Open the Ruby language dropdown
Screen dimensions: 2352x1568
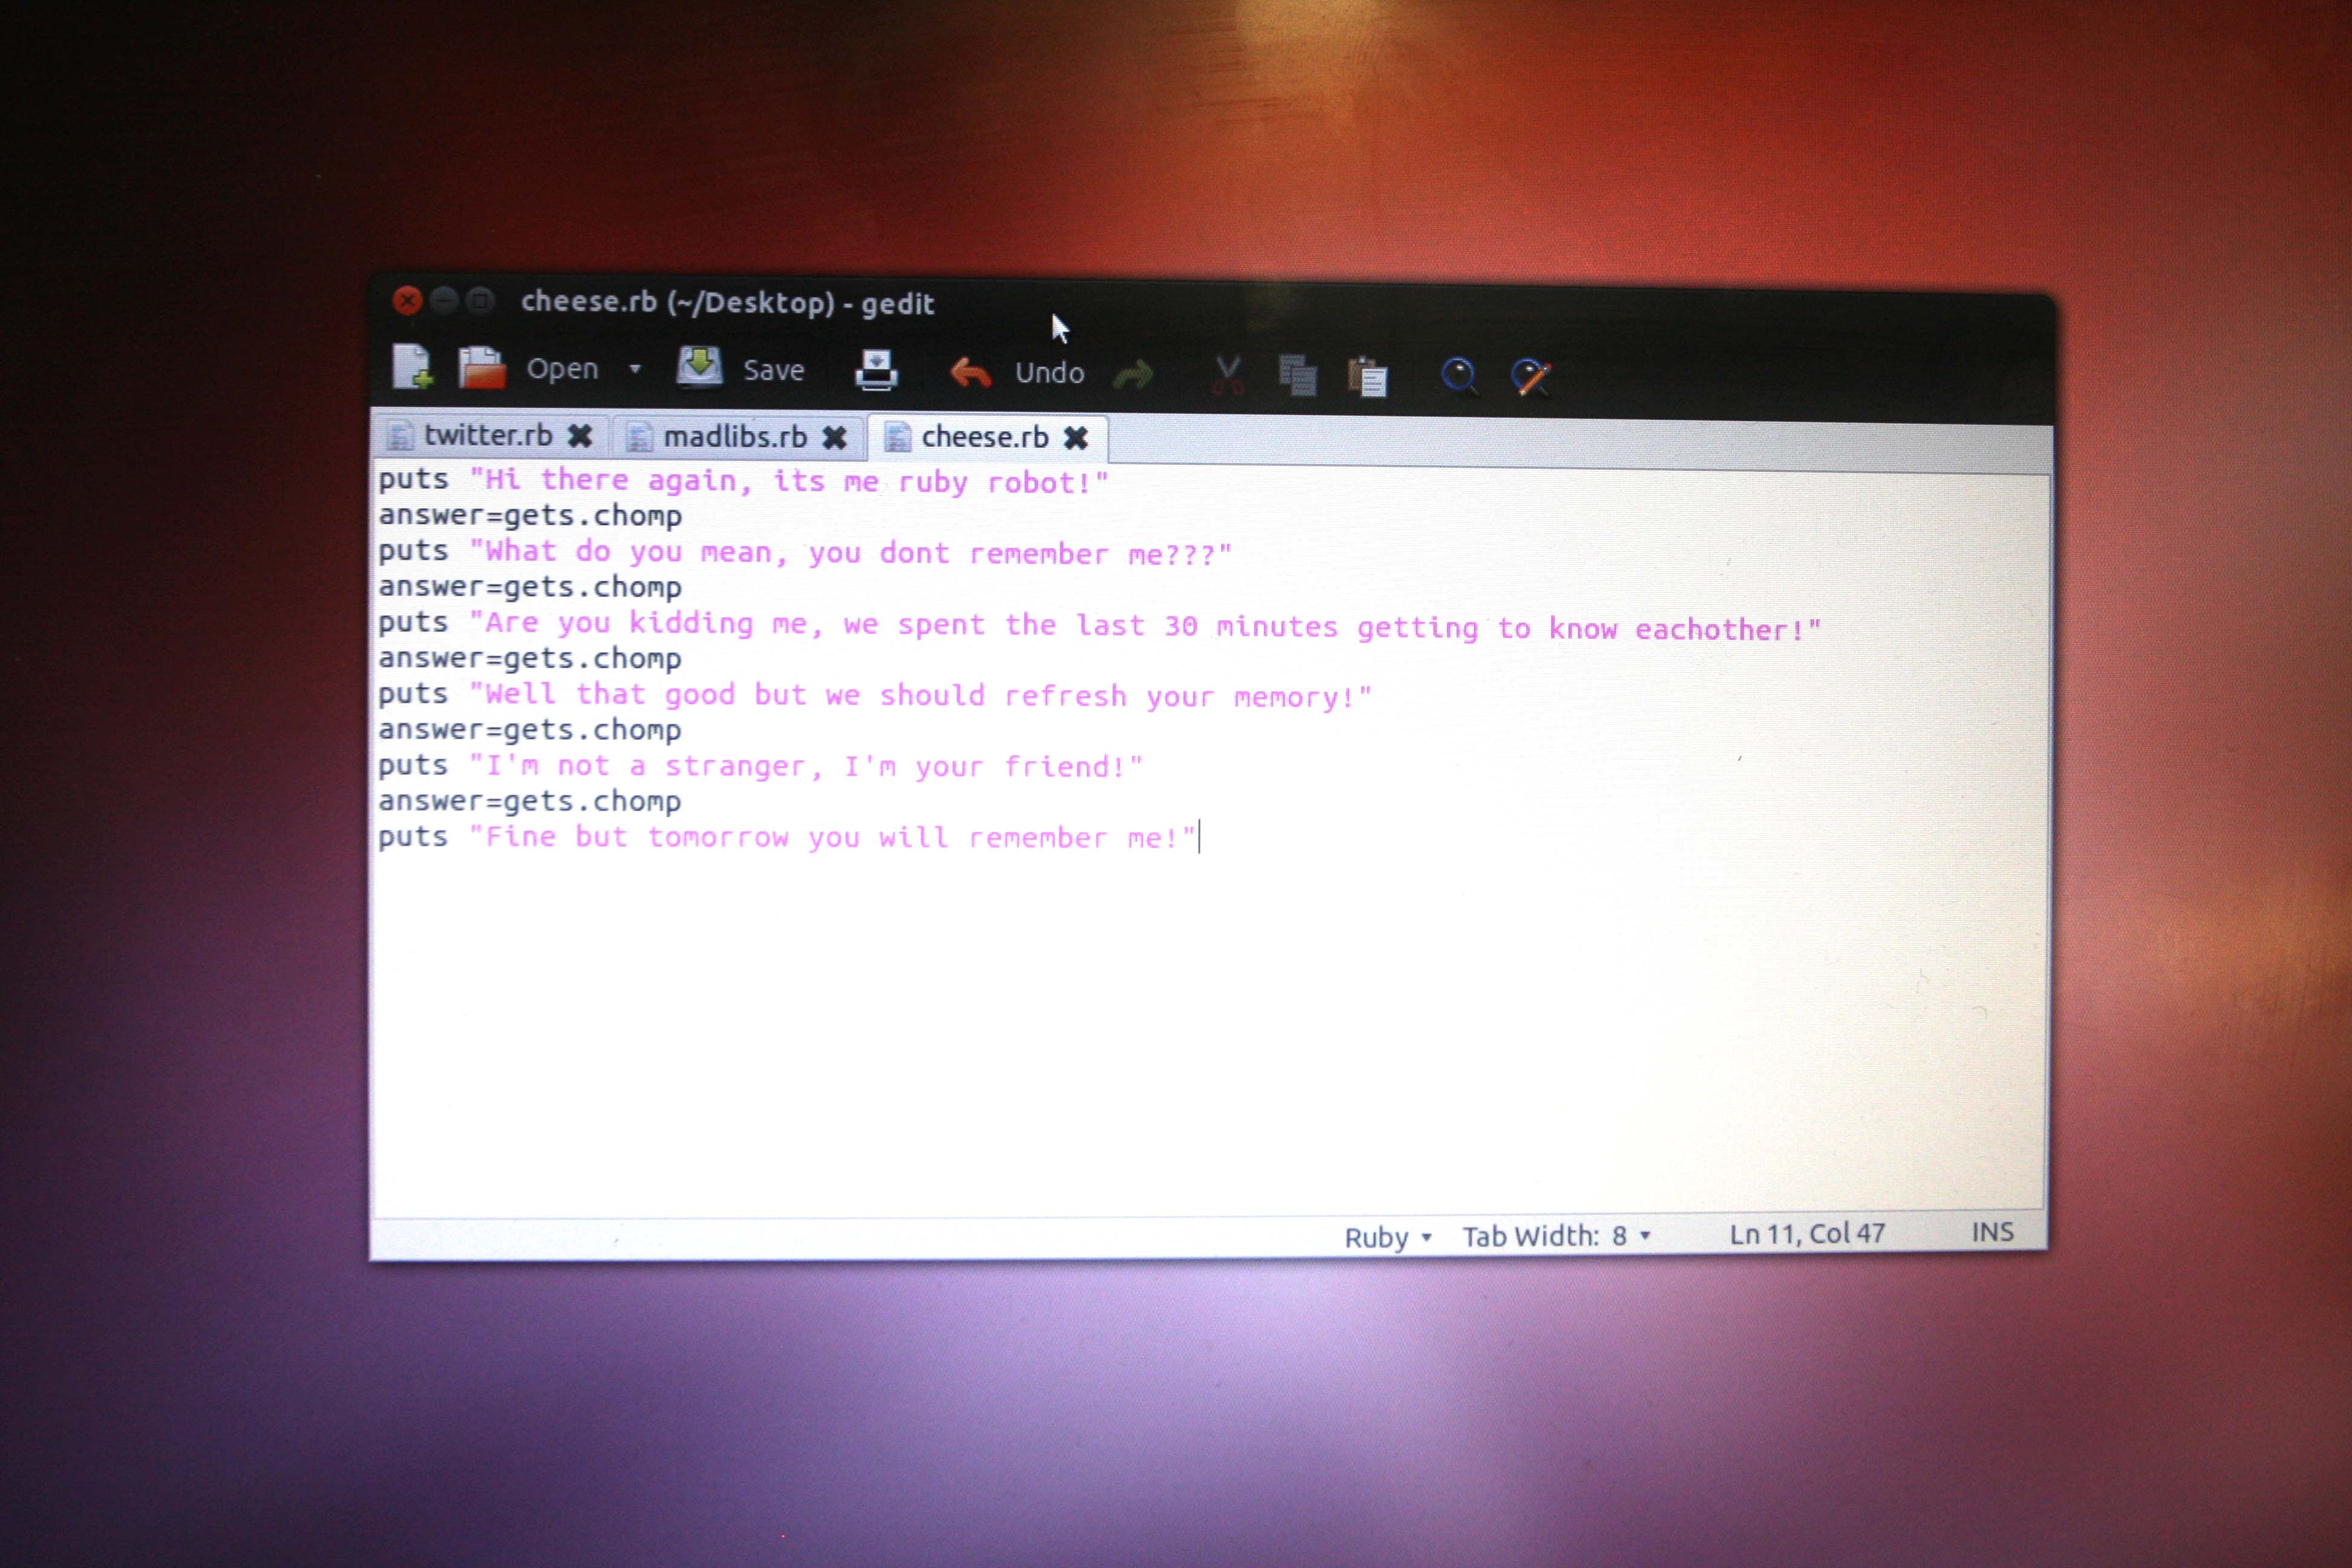click(x=1388, y=1237)
